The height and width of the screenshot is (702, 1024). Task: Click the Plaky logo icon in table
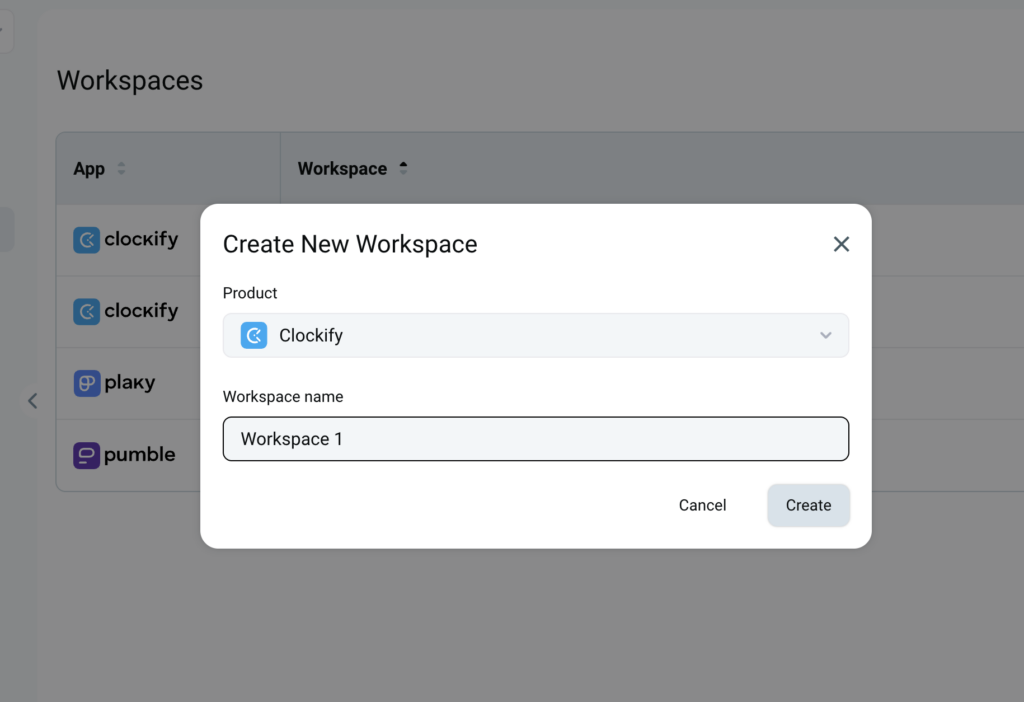(x=87, y=383)
